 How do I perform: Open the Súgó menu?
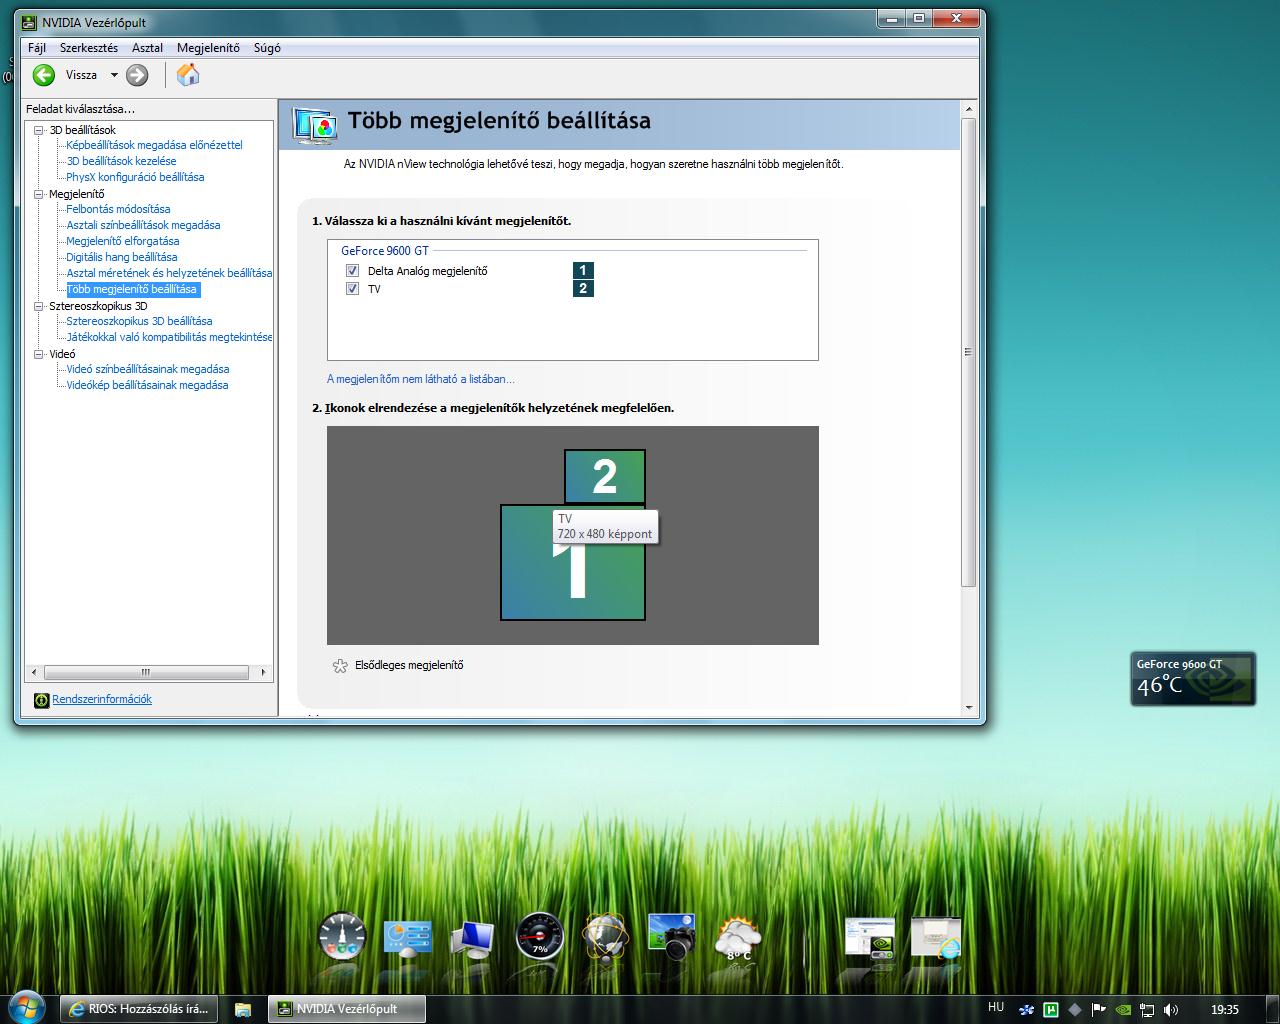pos(267,48)
